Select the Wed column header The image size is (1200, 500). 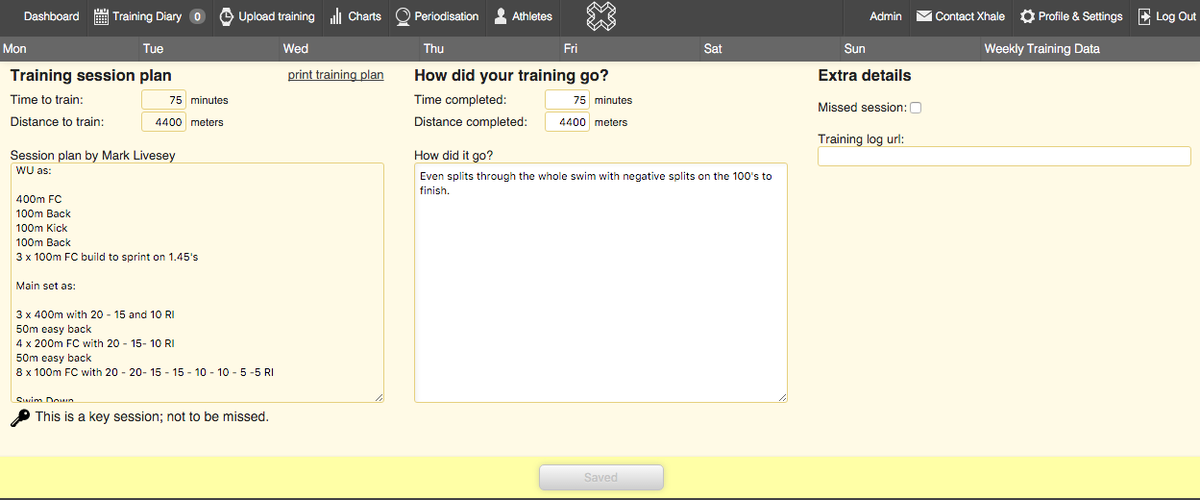click(295, 49)
